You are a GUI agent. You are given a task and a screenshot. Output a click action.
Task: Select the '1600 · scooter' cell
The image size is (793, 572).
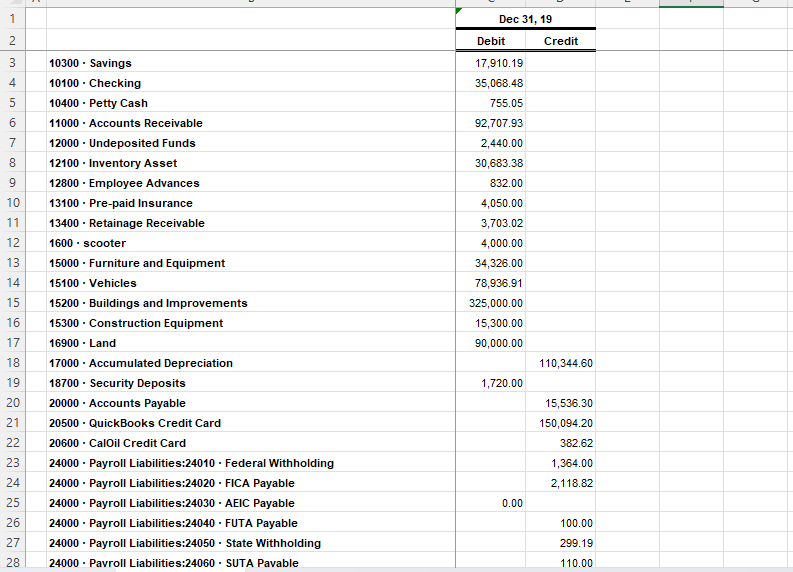(251, 243)
